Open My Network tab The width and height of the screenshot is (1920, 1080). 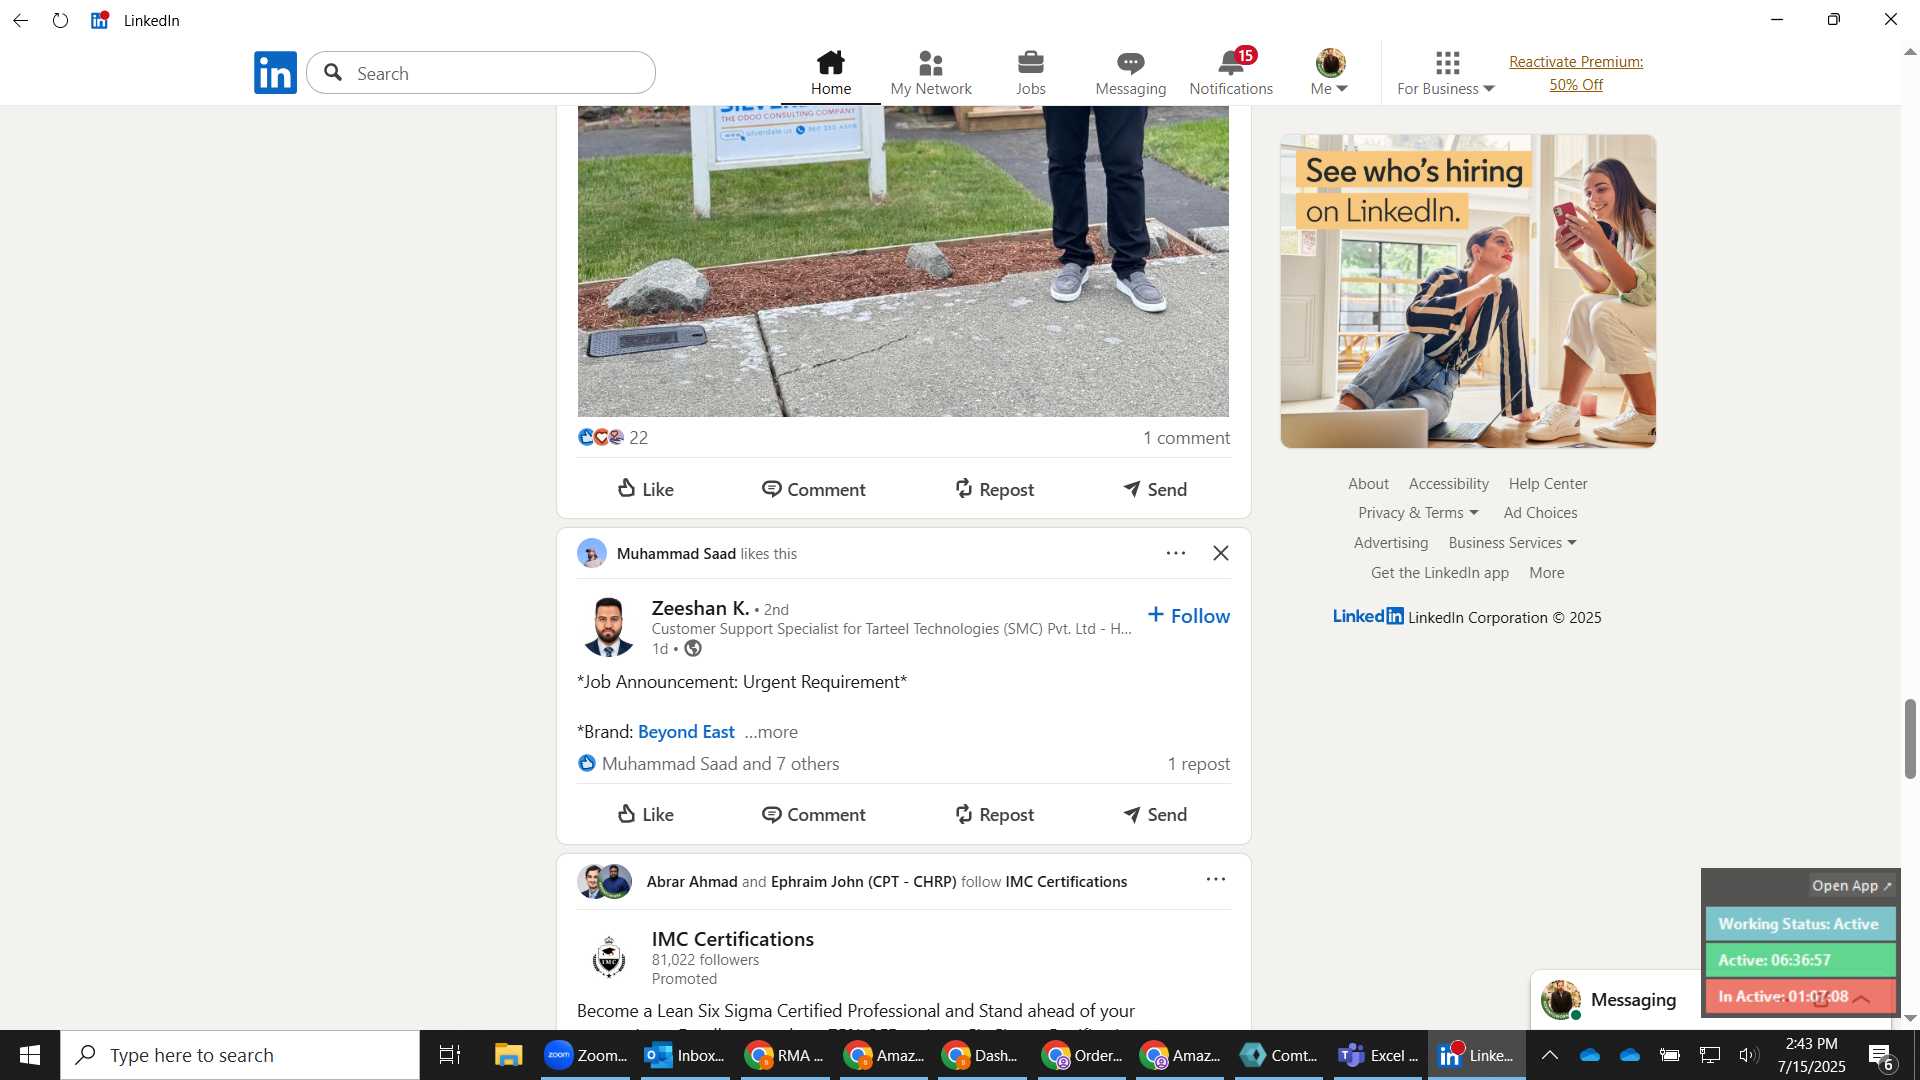[x=931, y=73]
